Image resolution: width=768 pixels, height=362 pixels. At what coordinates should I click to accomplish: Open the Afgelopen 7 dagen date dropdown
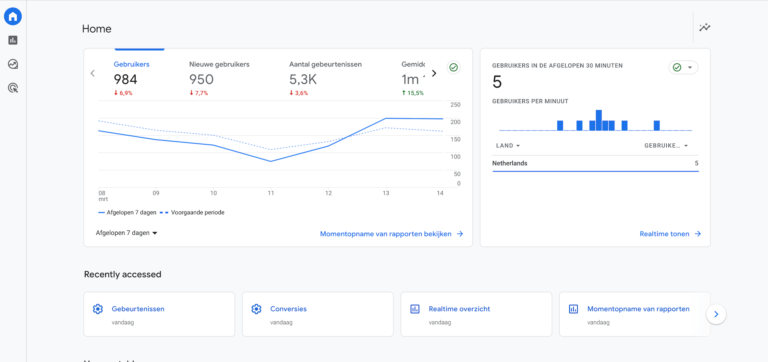pyautogui.click(x=126, y=233)
